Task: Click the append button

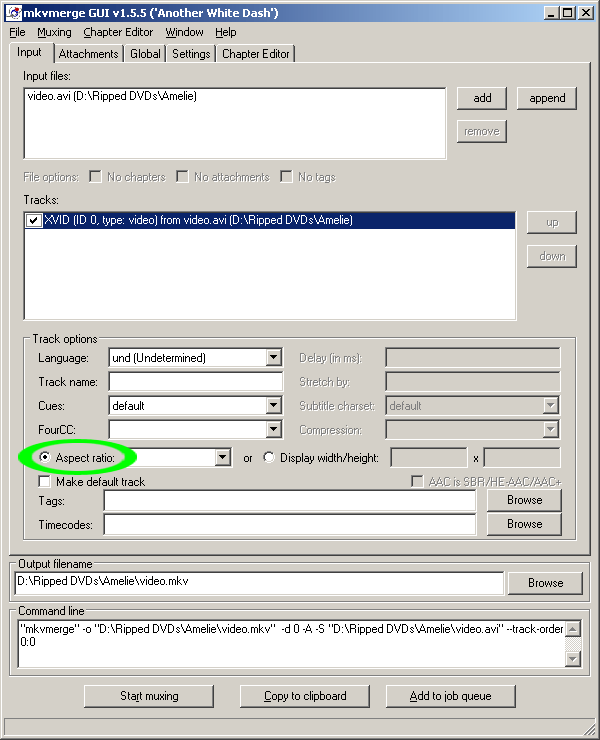Action: 547,98
